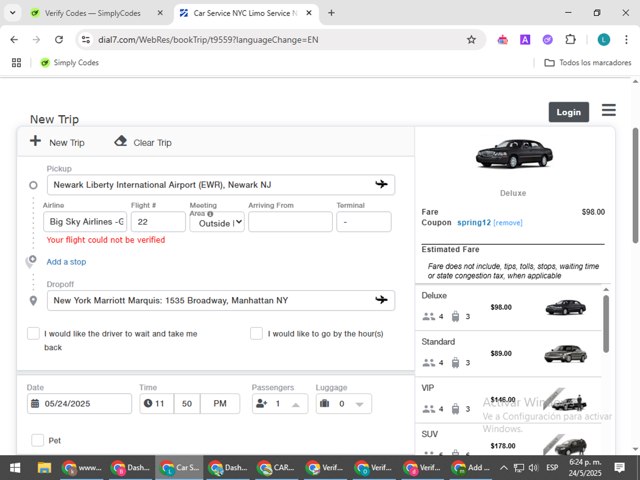Open the Time minutes field showing 50
Image resolution: width=640 pixels, height=480 pixels.
tap(187, 404)
